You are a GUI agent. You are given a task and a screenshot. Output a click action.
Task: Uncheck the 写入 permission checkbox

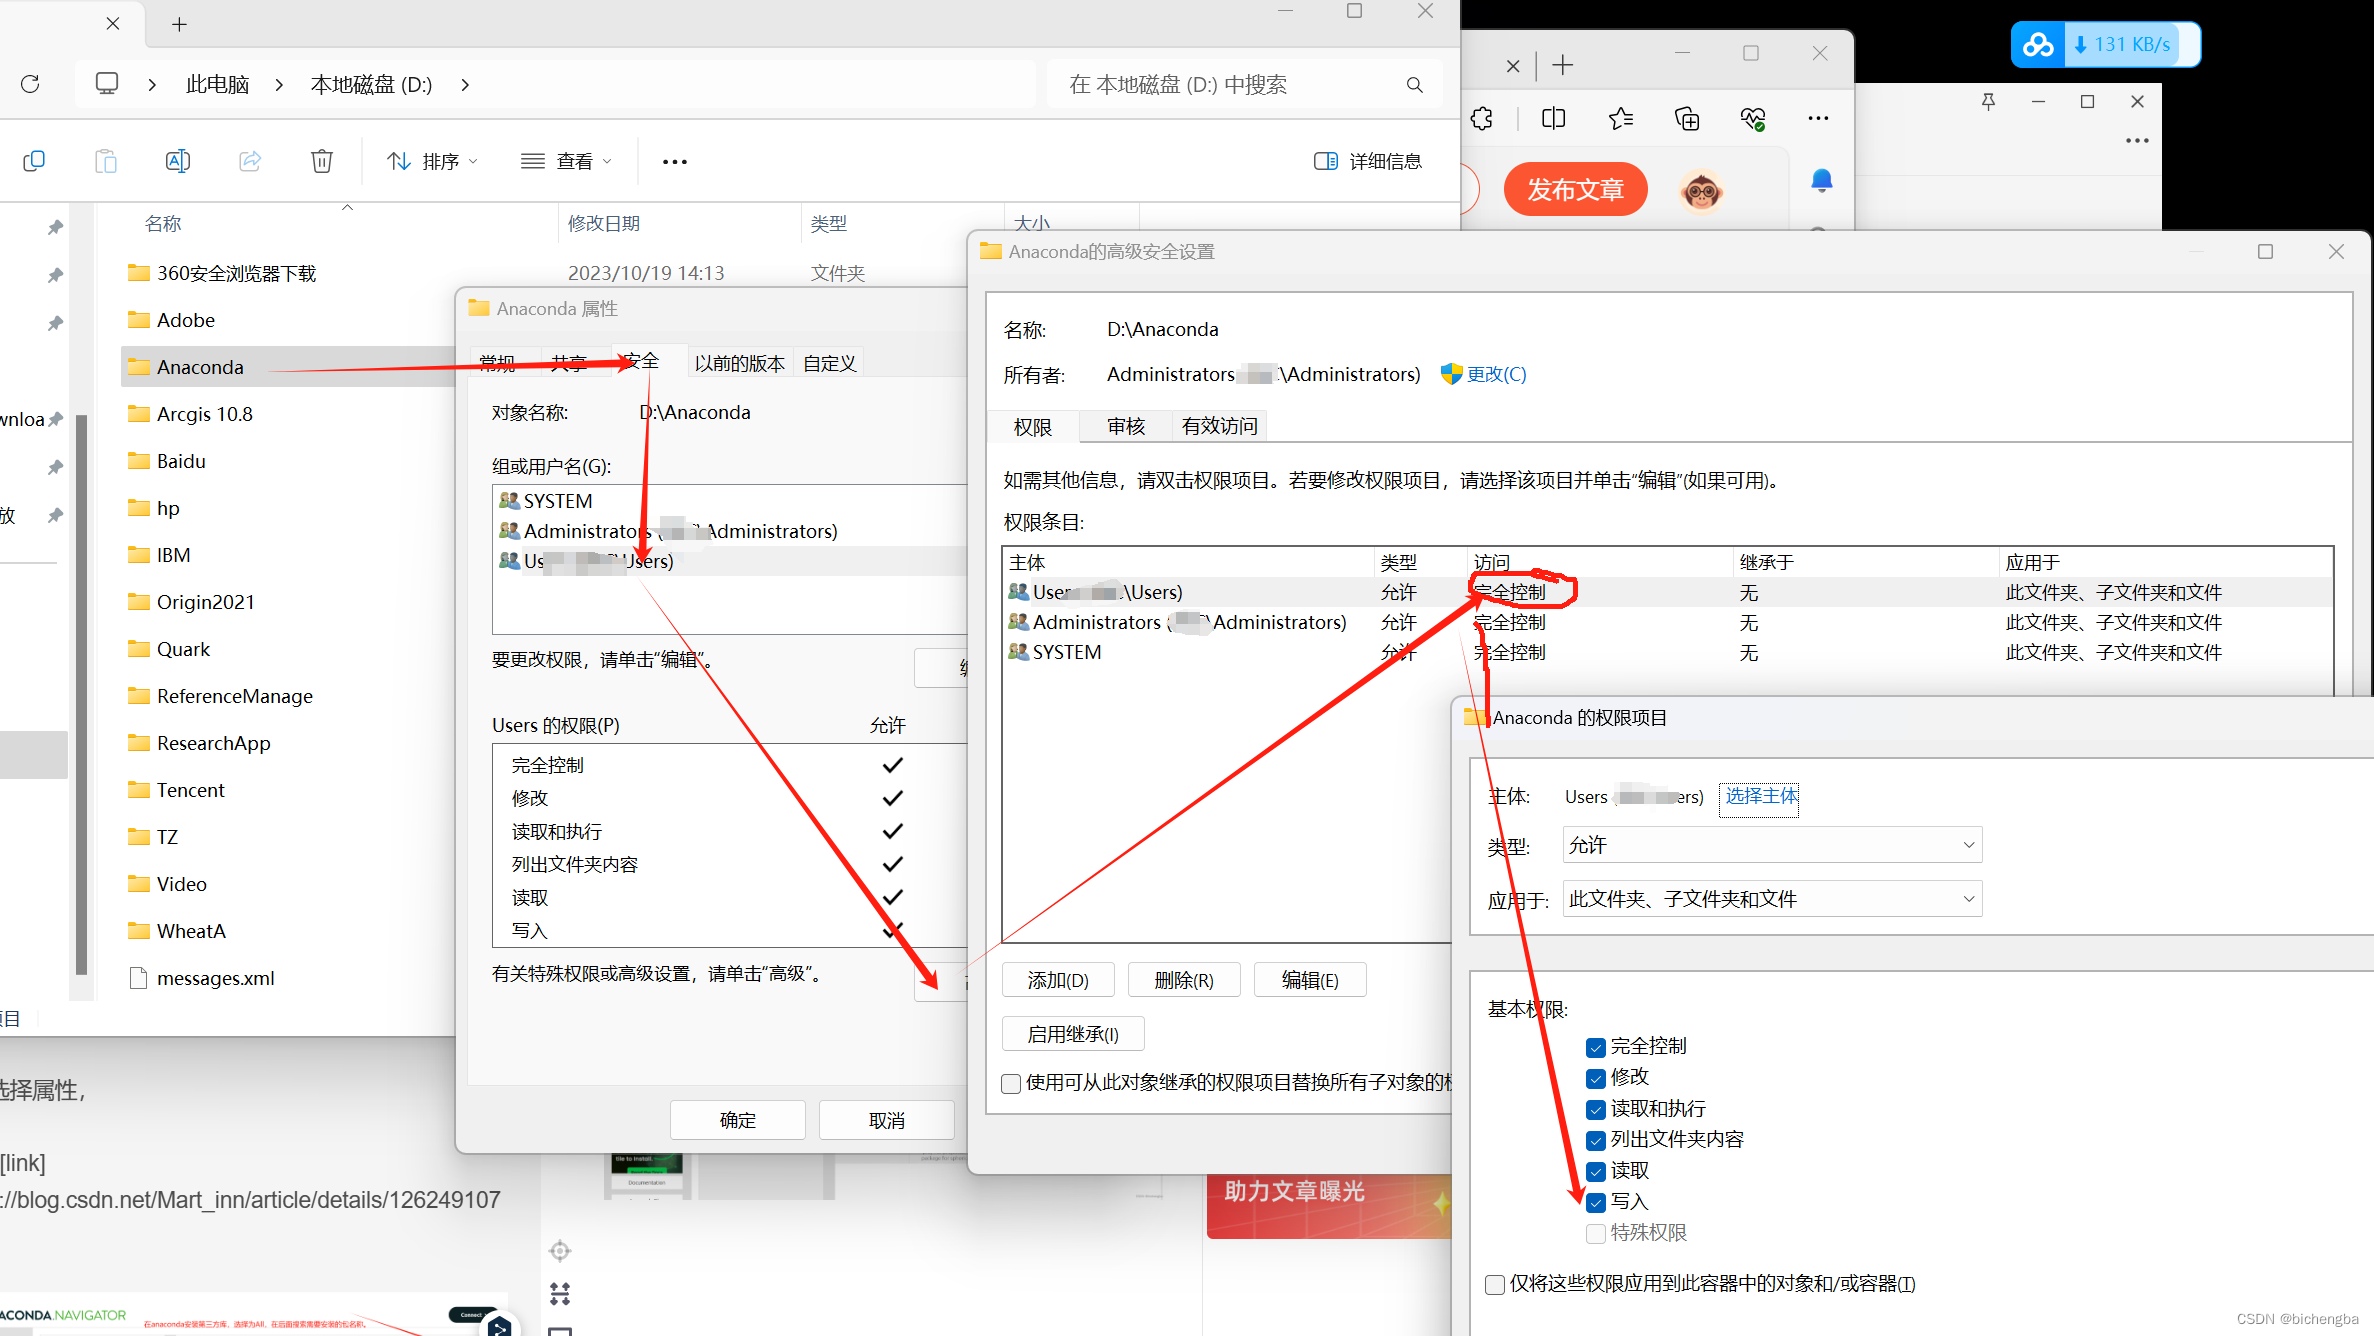coord(1595,1202)
